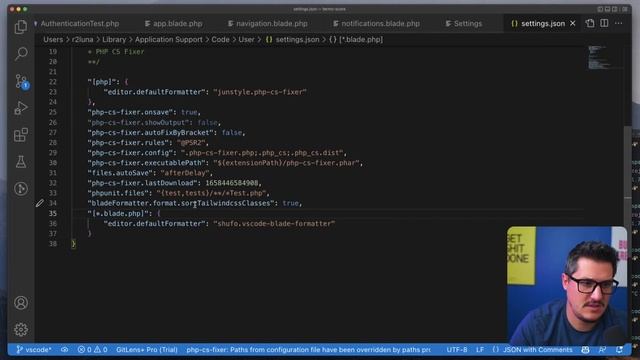Viewport: 640px width, 360px height.
Task: Click GitLens+ Pro (Trial) status item
Action: tap(147, 350)
